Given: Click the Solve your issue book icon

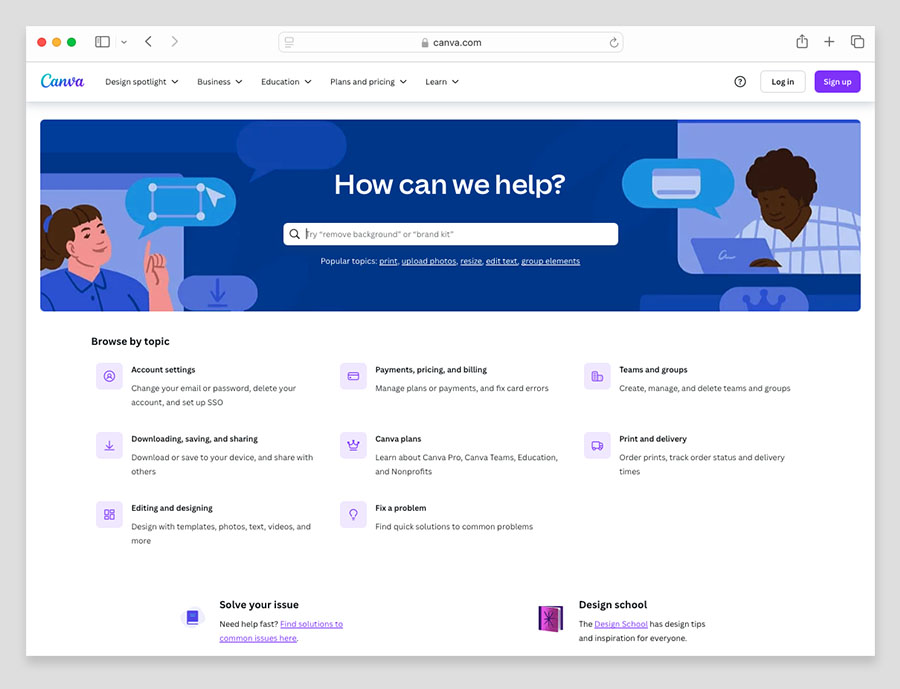Looking at the screenshot, I should tap(192, 618).
